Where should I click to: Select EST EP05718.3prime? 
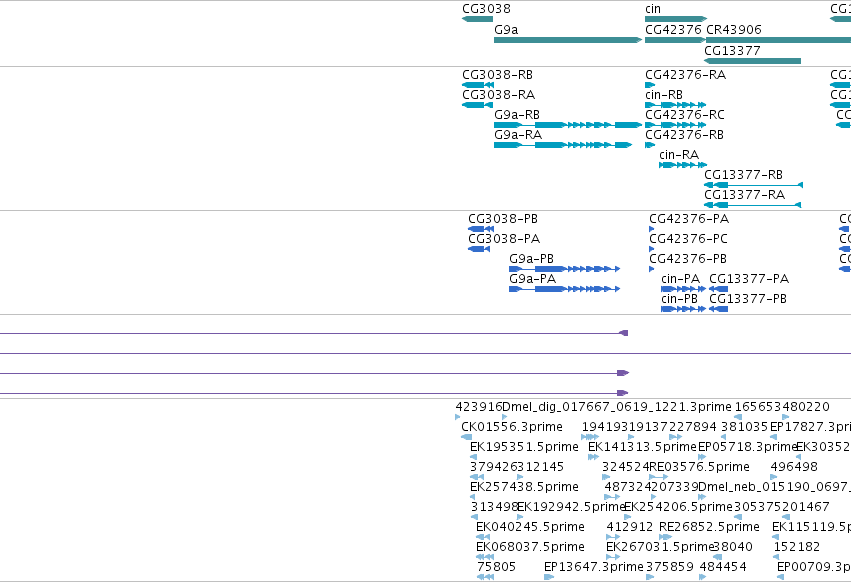701,457
